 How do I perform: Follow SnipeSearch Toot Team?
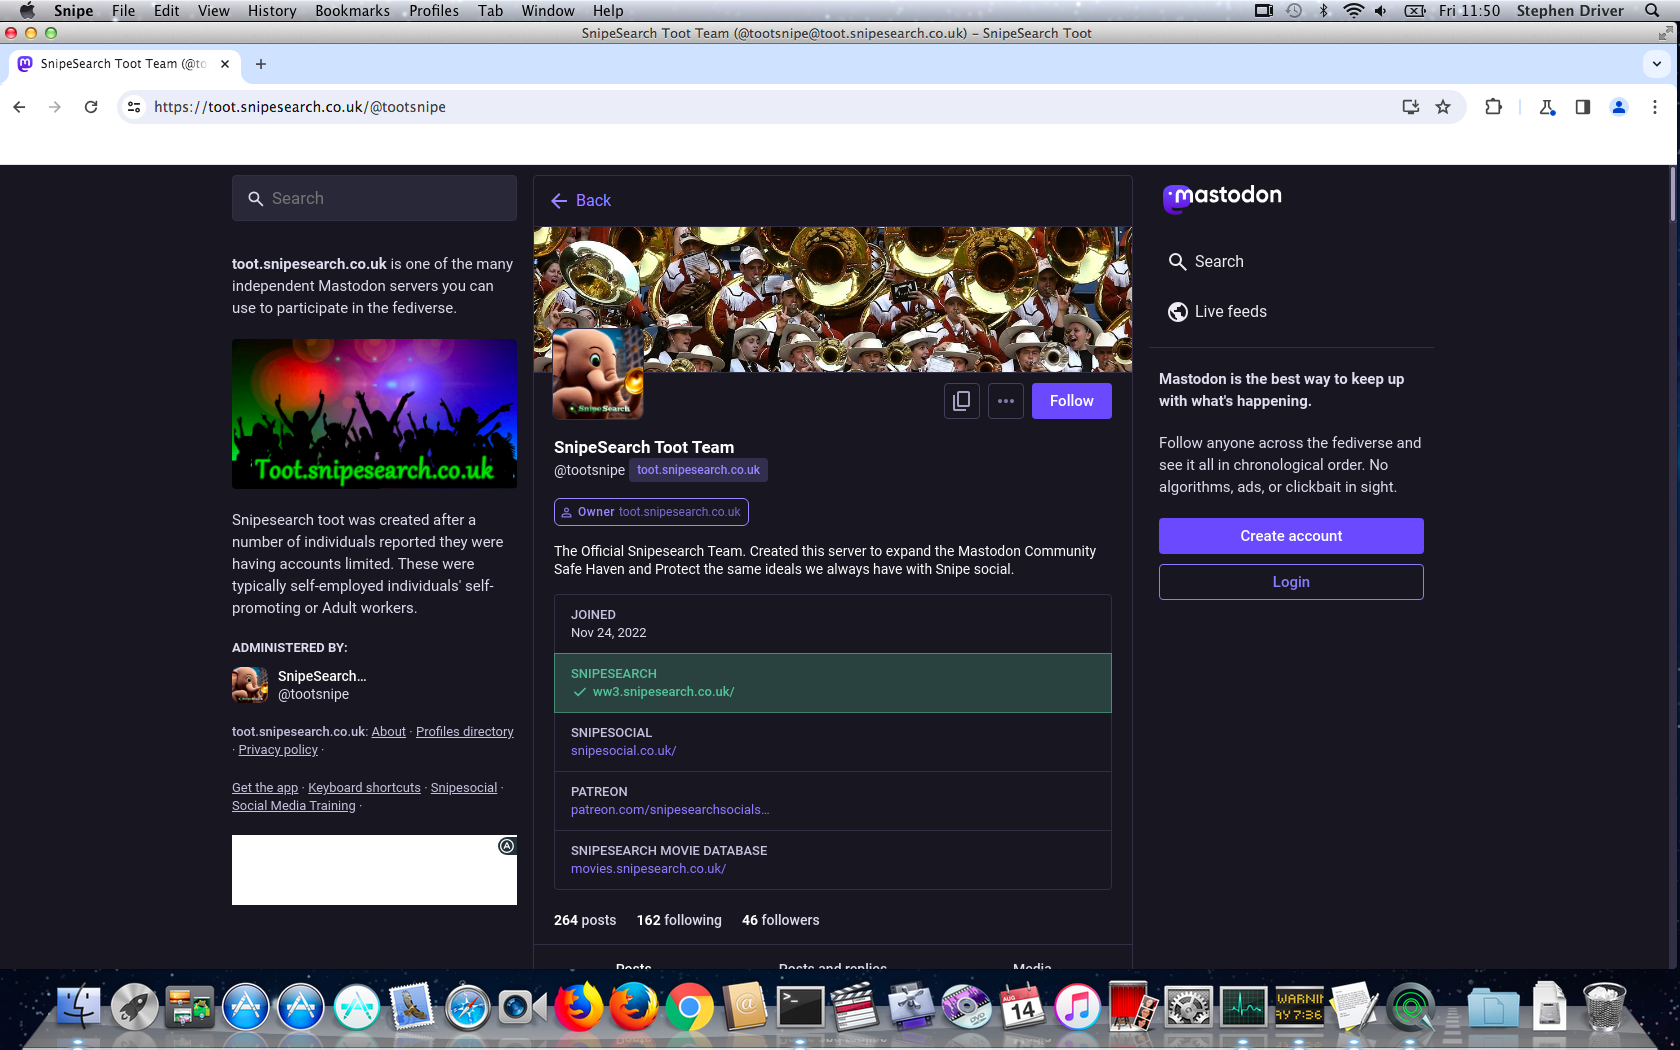click(1072, 401)
